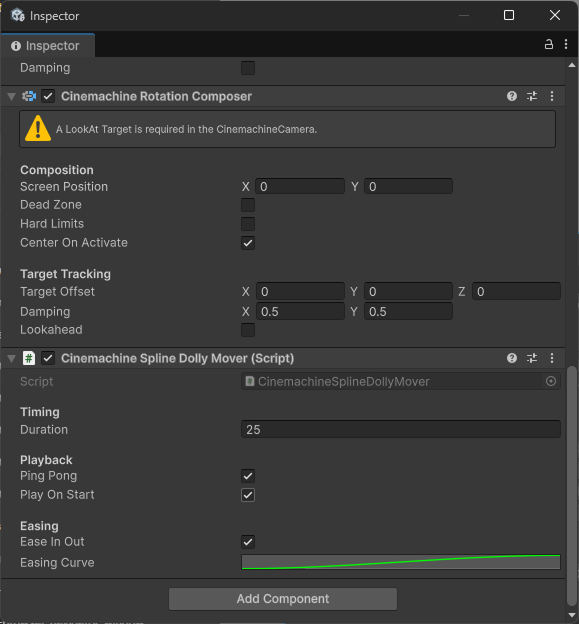579x624 pixels.
Task: Open the Script object picker circle
Action: pyautogui.click(x=551, y=381)
